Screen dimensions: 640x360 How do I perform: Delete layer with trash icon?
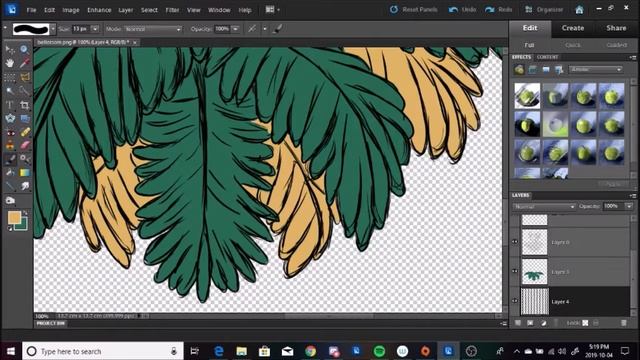tap(624, 323)
